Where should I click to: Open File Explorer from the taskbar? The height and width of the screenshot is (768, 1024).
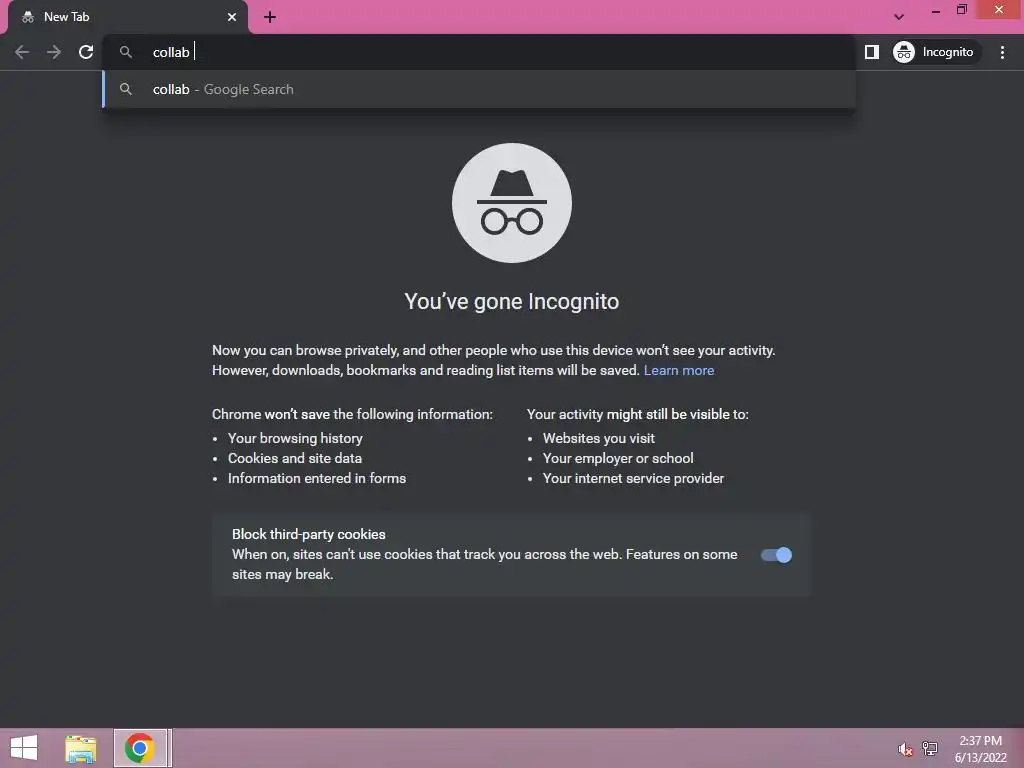(x=80, y=748)
